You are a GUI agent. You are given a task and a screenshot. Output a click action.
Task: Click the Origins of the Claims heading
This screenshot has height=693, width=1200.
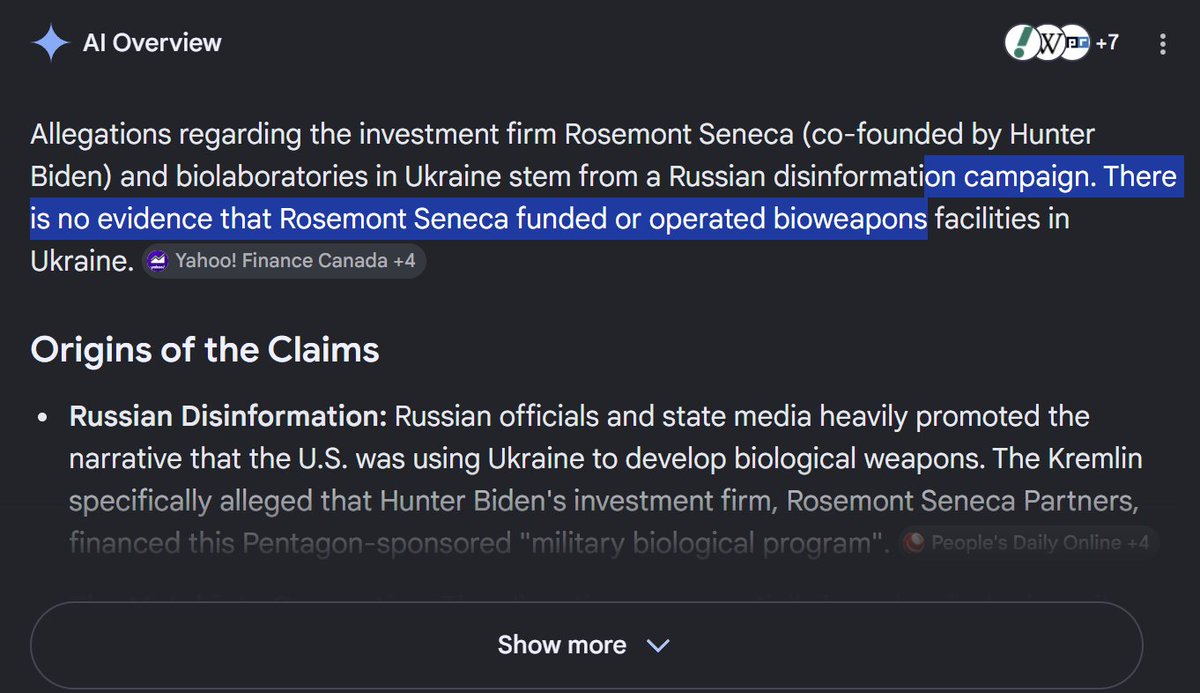[x=205, y=350]
